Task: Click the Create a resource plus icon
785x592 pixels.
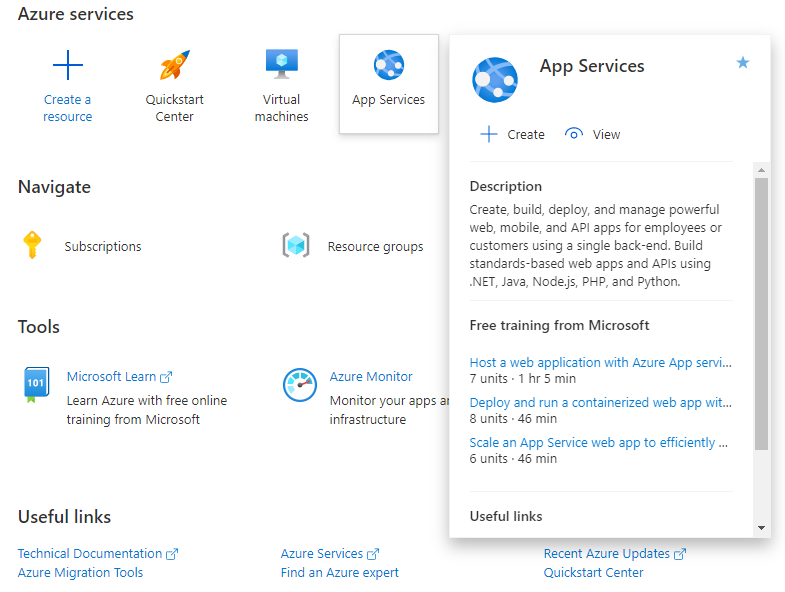Action: [68, 65]
